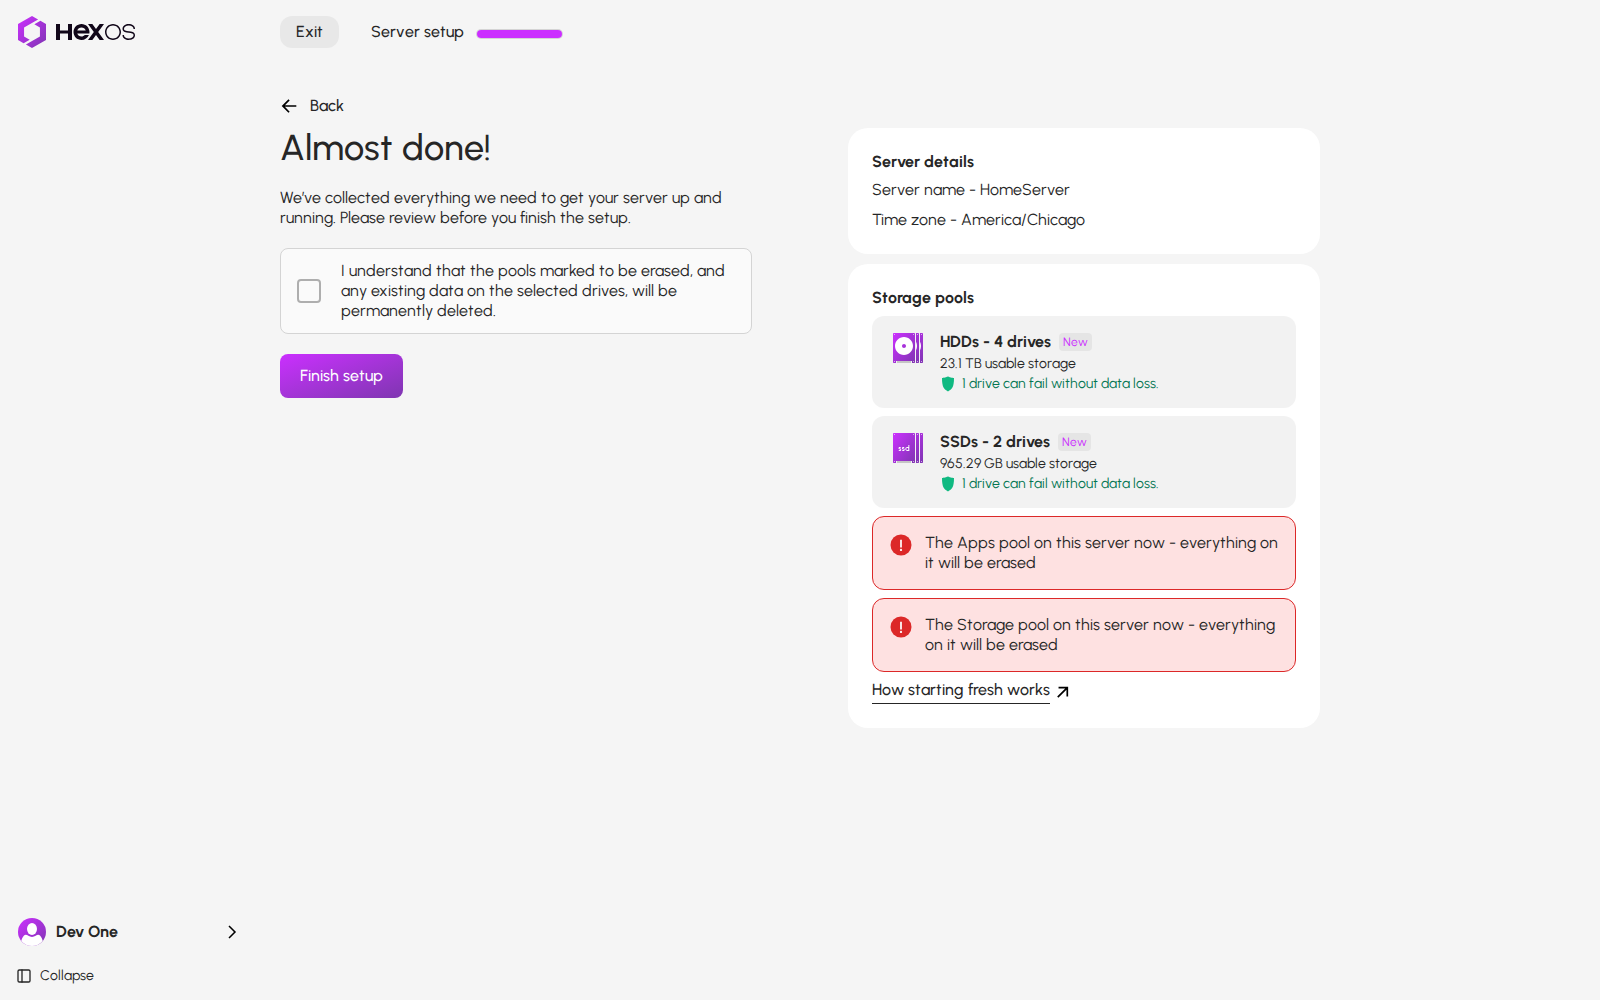The height and width of the screenshot is (1000, 1600).
Task: Click the Apps pool erase warning card
Action: 1084,553
